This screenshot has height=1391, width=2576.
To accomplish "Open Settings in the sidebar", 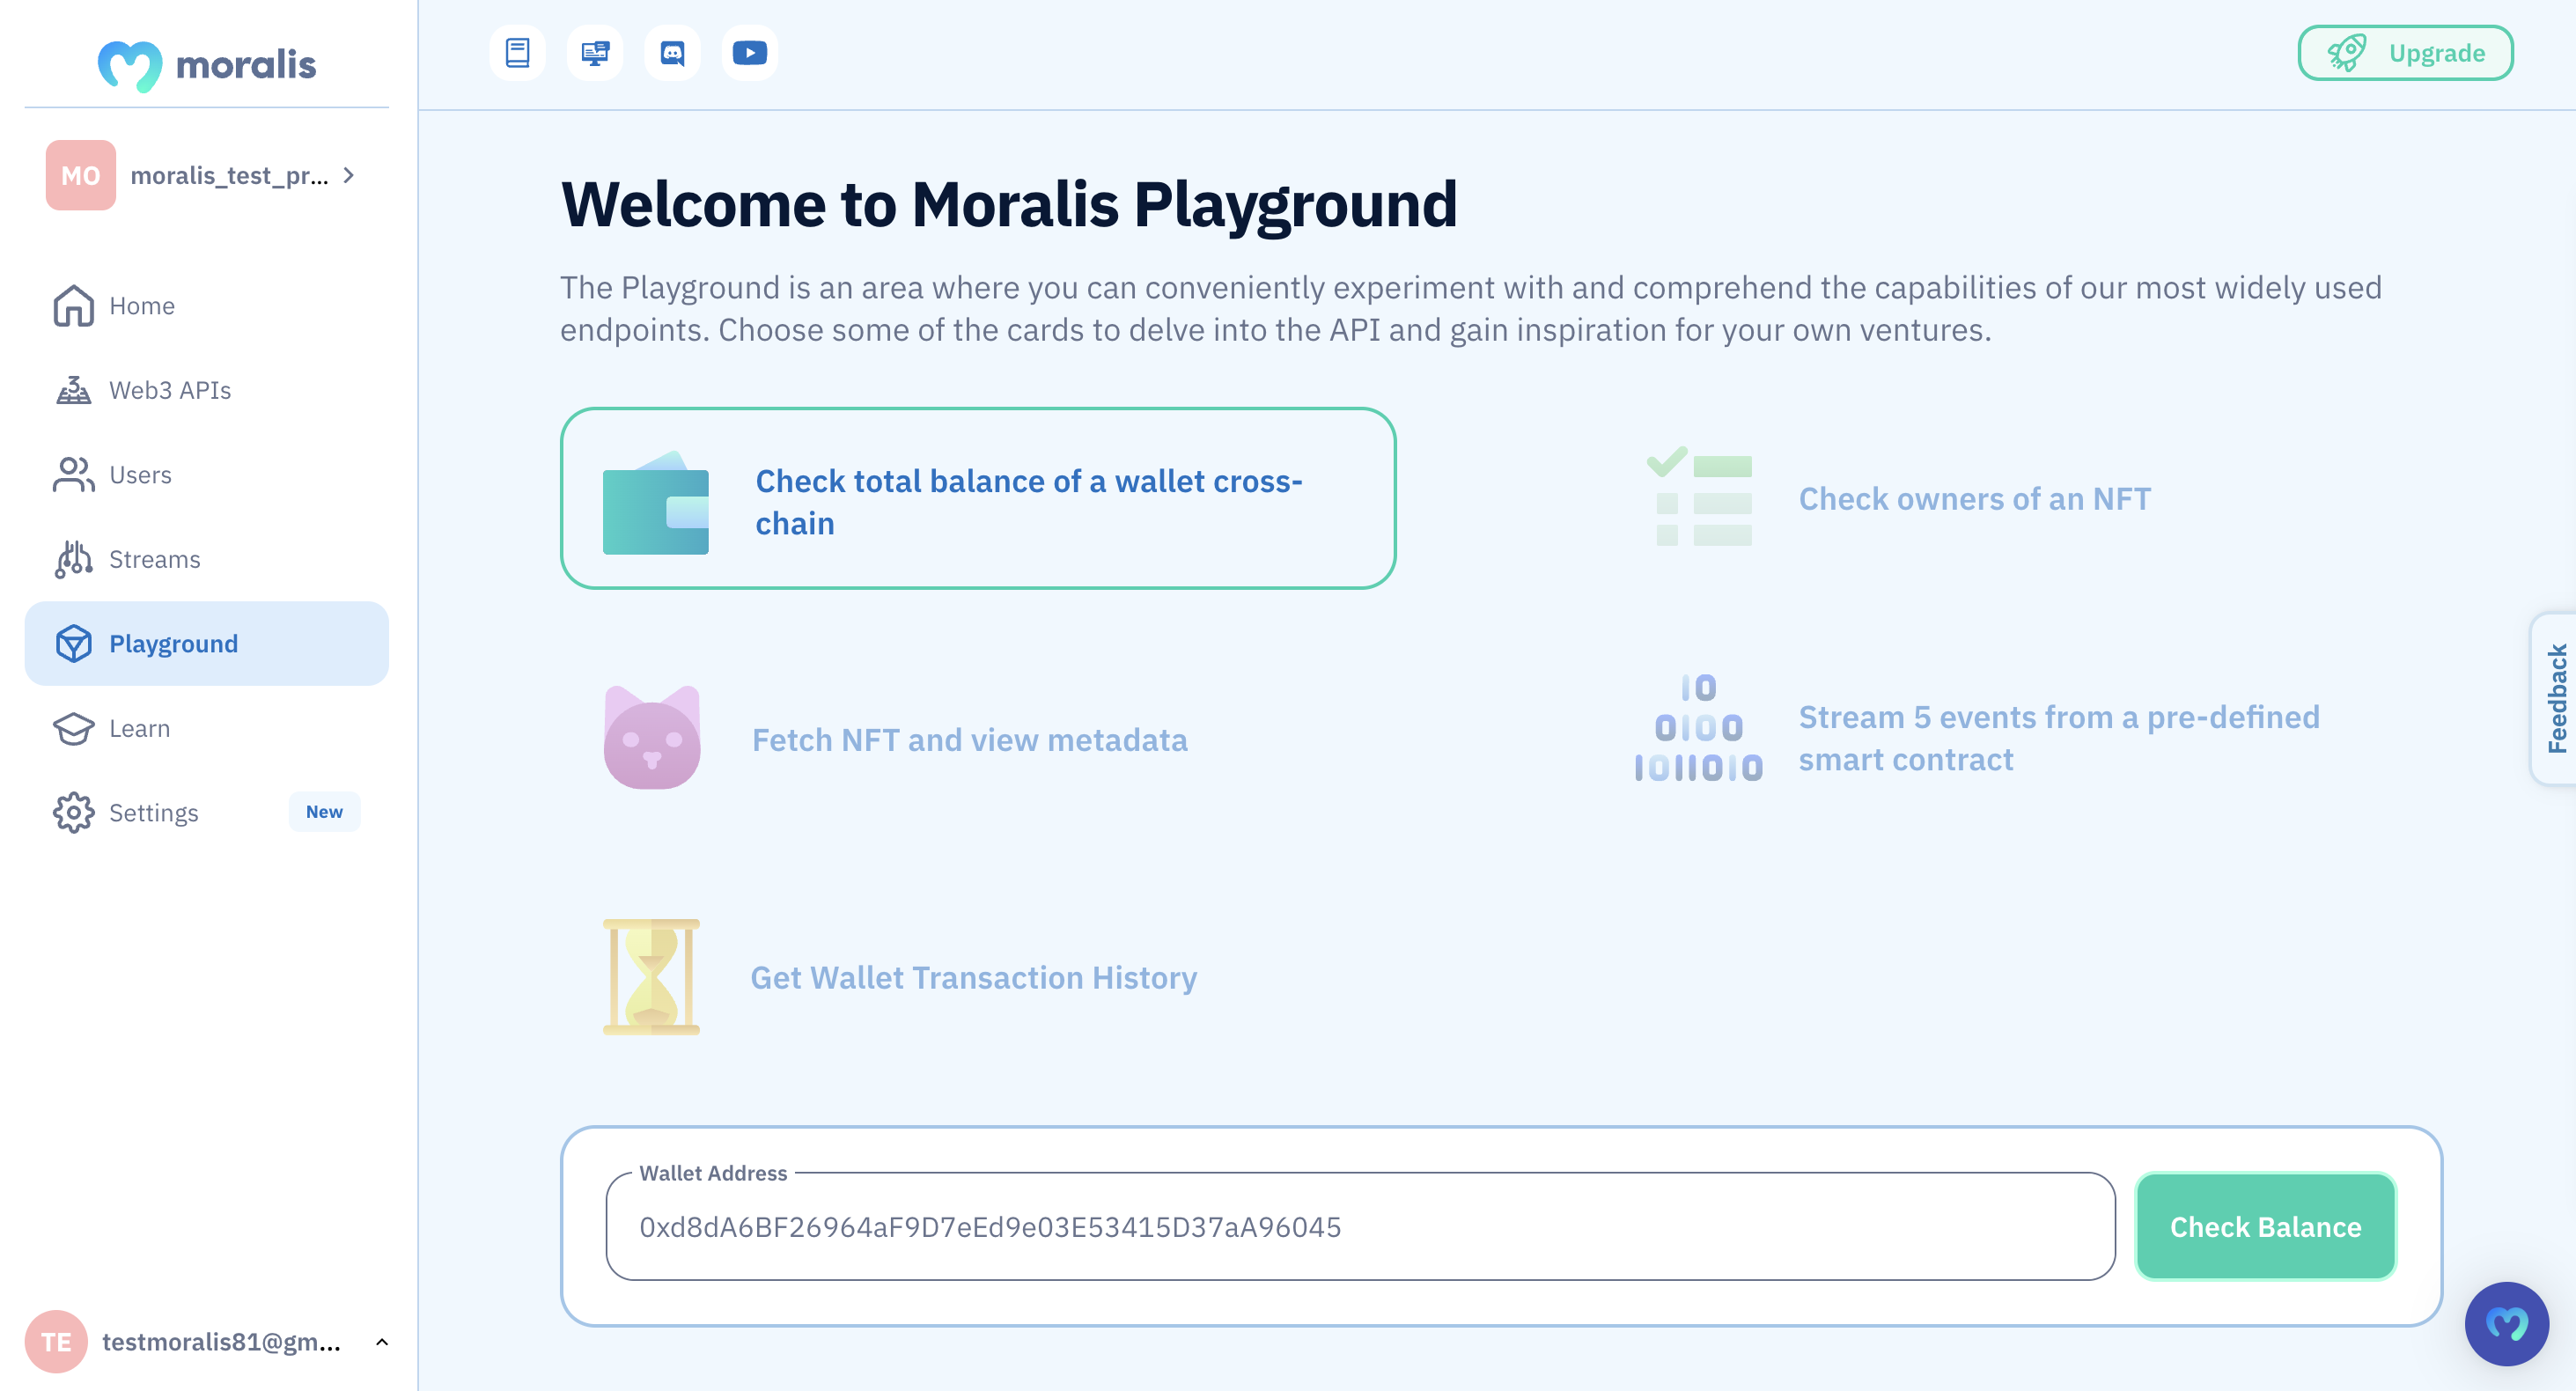I will (207, 813).
